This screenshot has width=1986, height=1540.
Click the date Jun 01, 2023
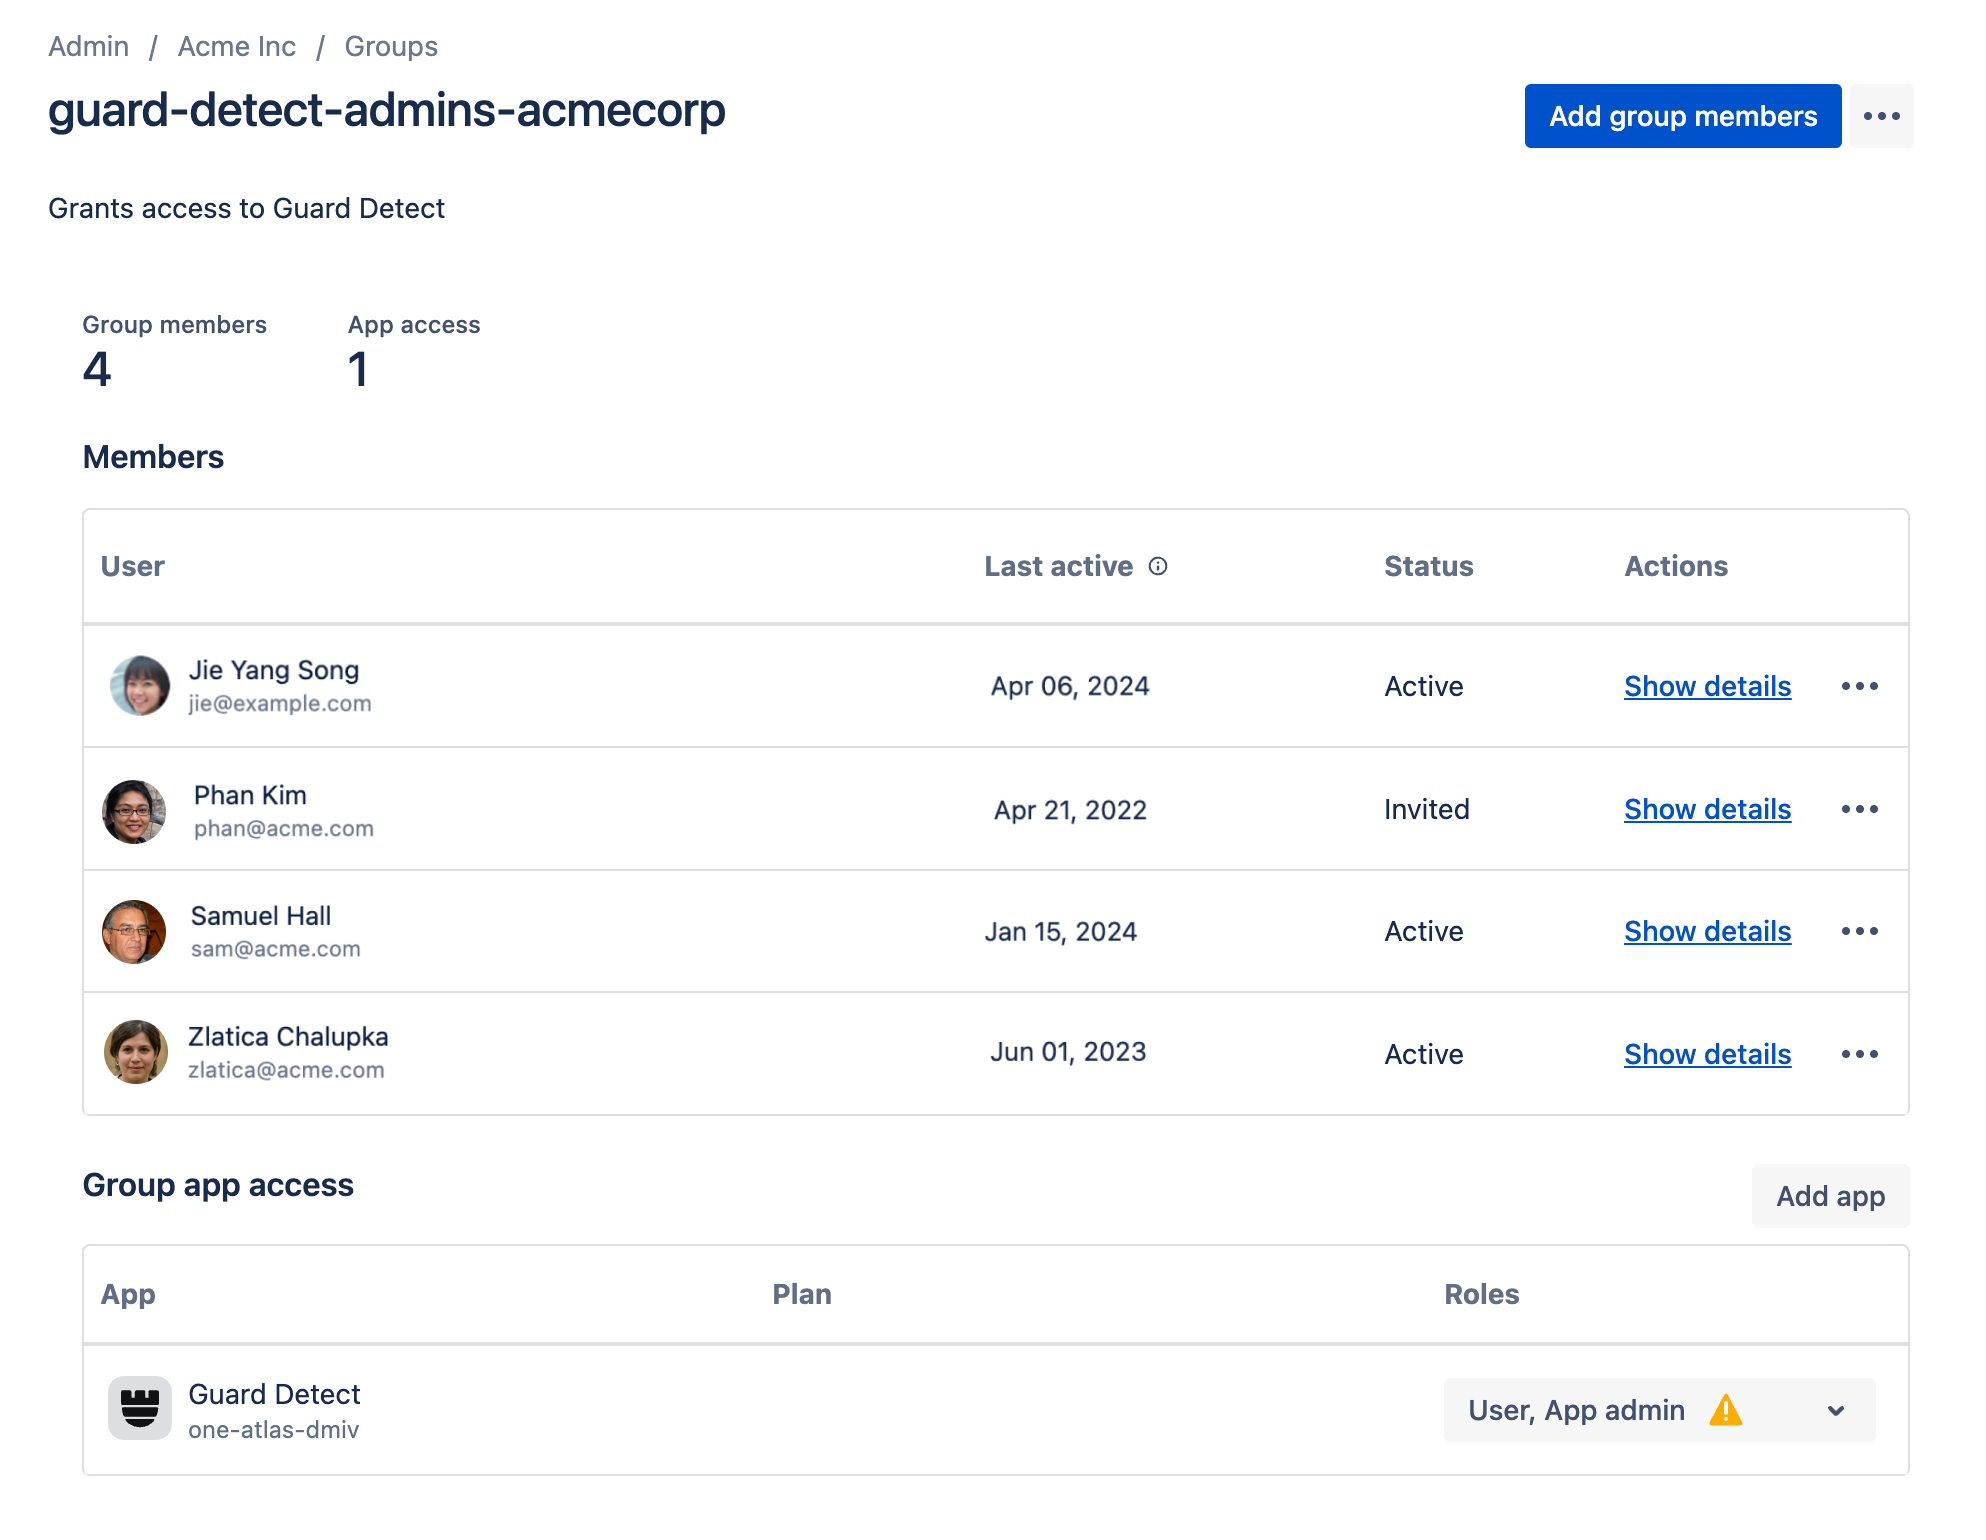coord(1068,1052)
